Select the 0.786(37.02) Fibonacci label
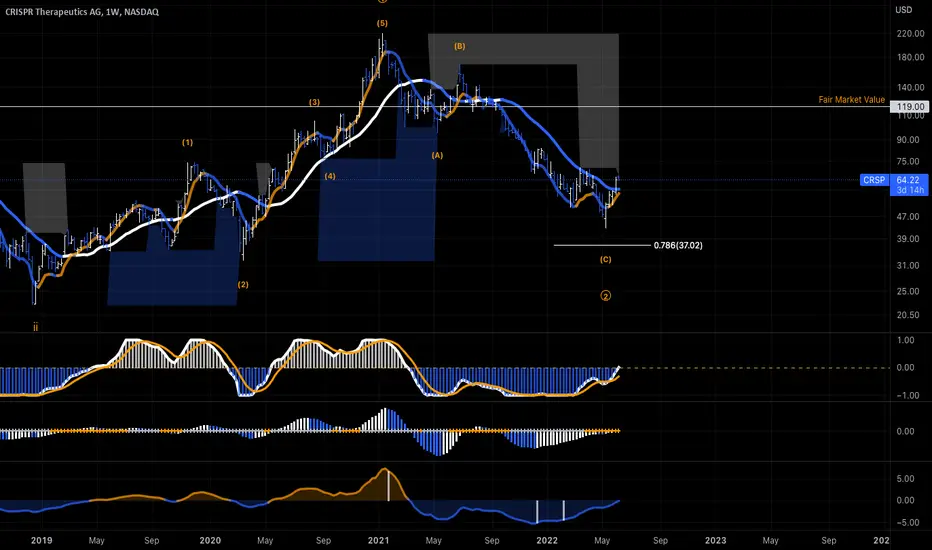This screenshot has height=550, width=932. [678, 246]
